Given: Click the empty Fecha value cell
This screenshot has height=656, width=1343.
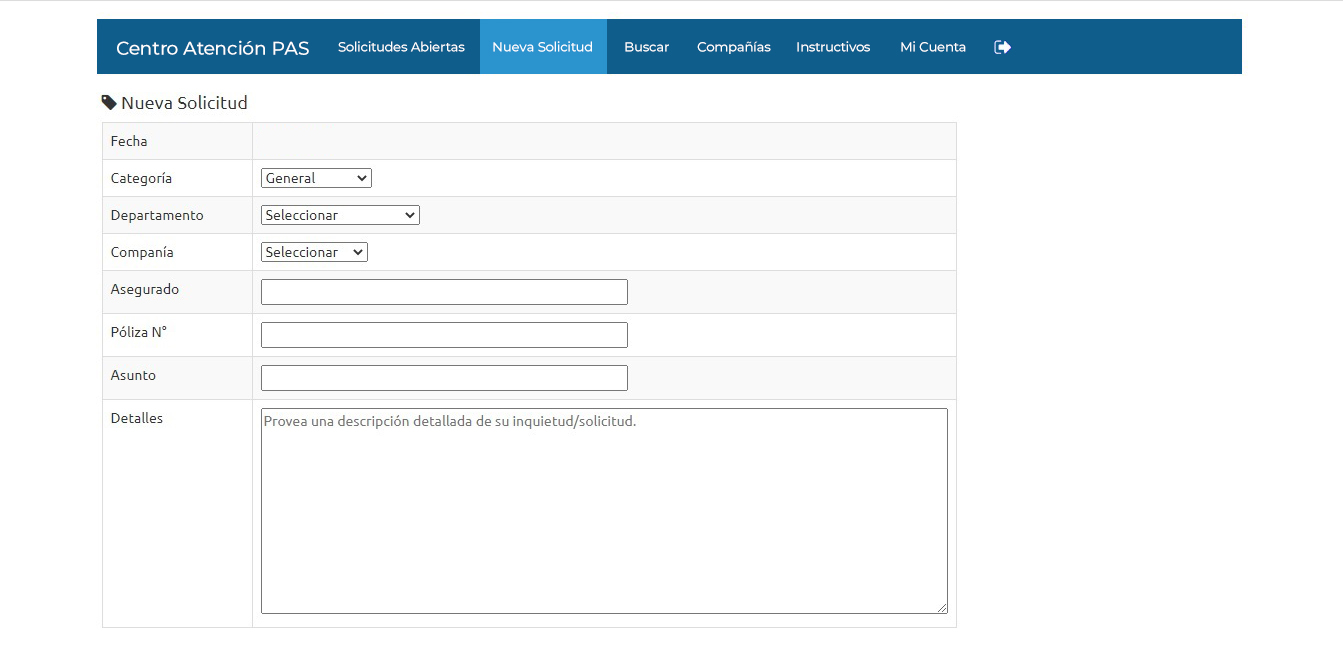Looking at the screenshot, I should coord(604,141).
